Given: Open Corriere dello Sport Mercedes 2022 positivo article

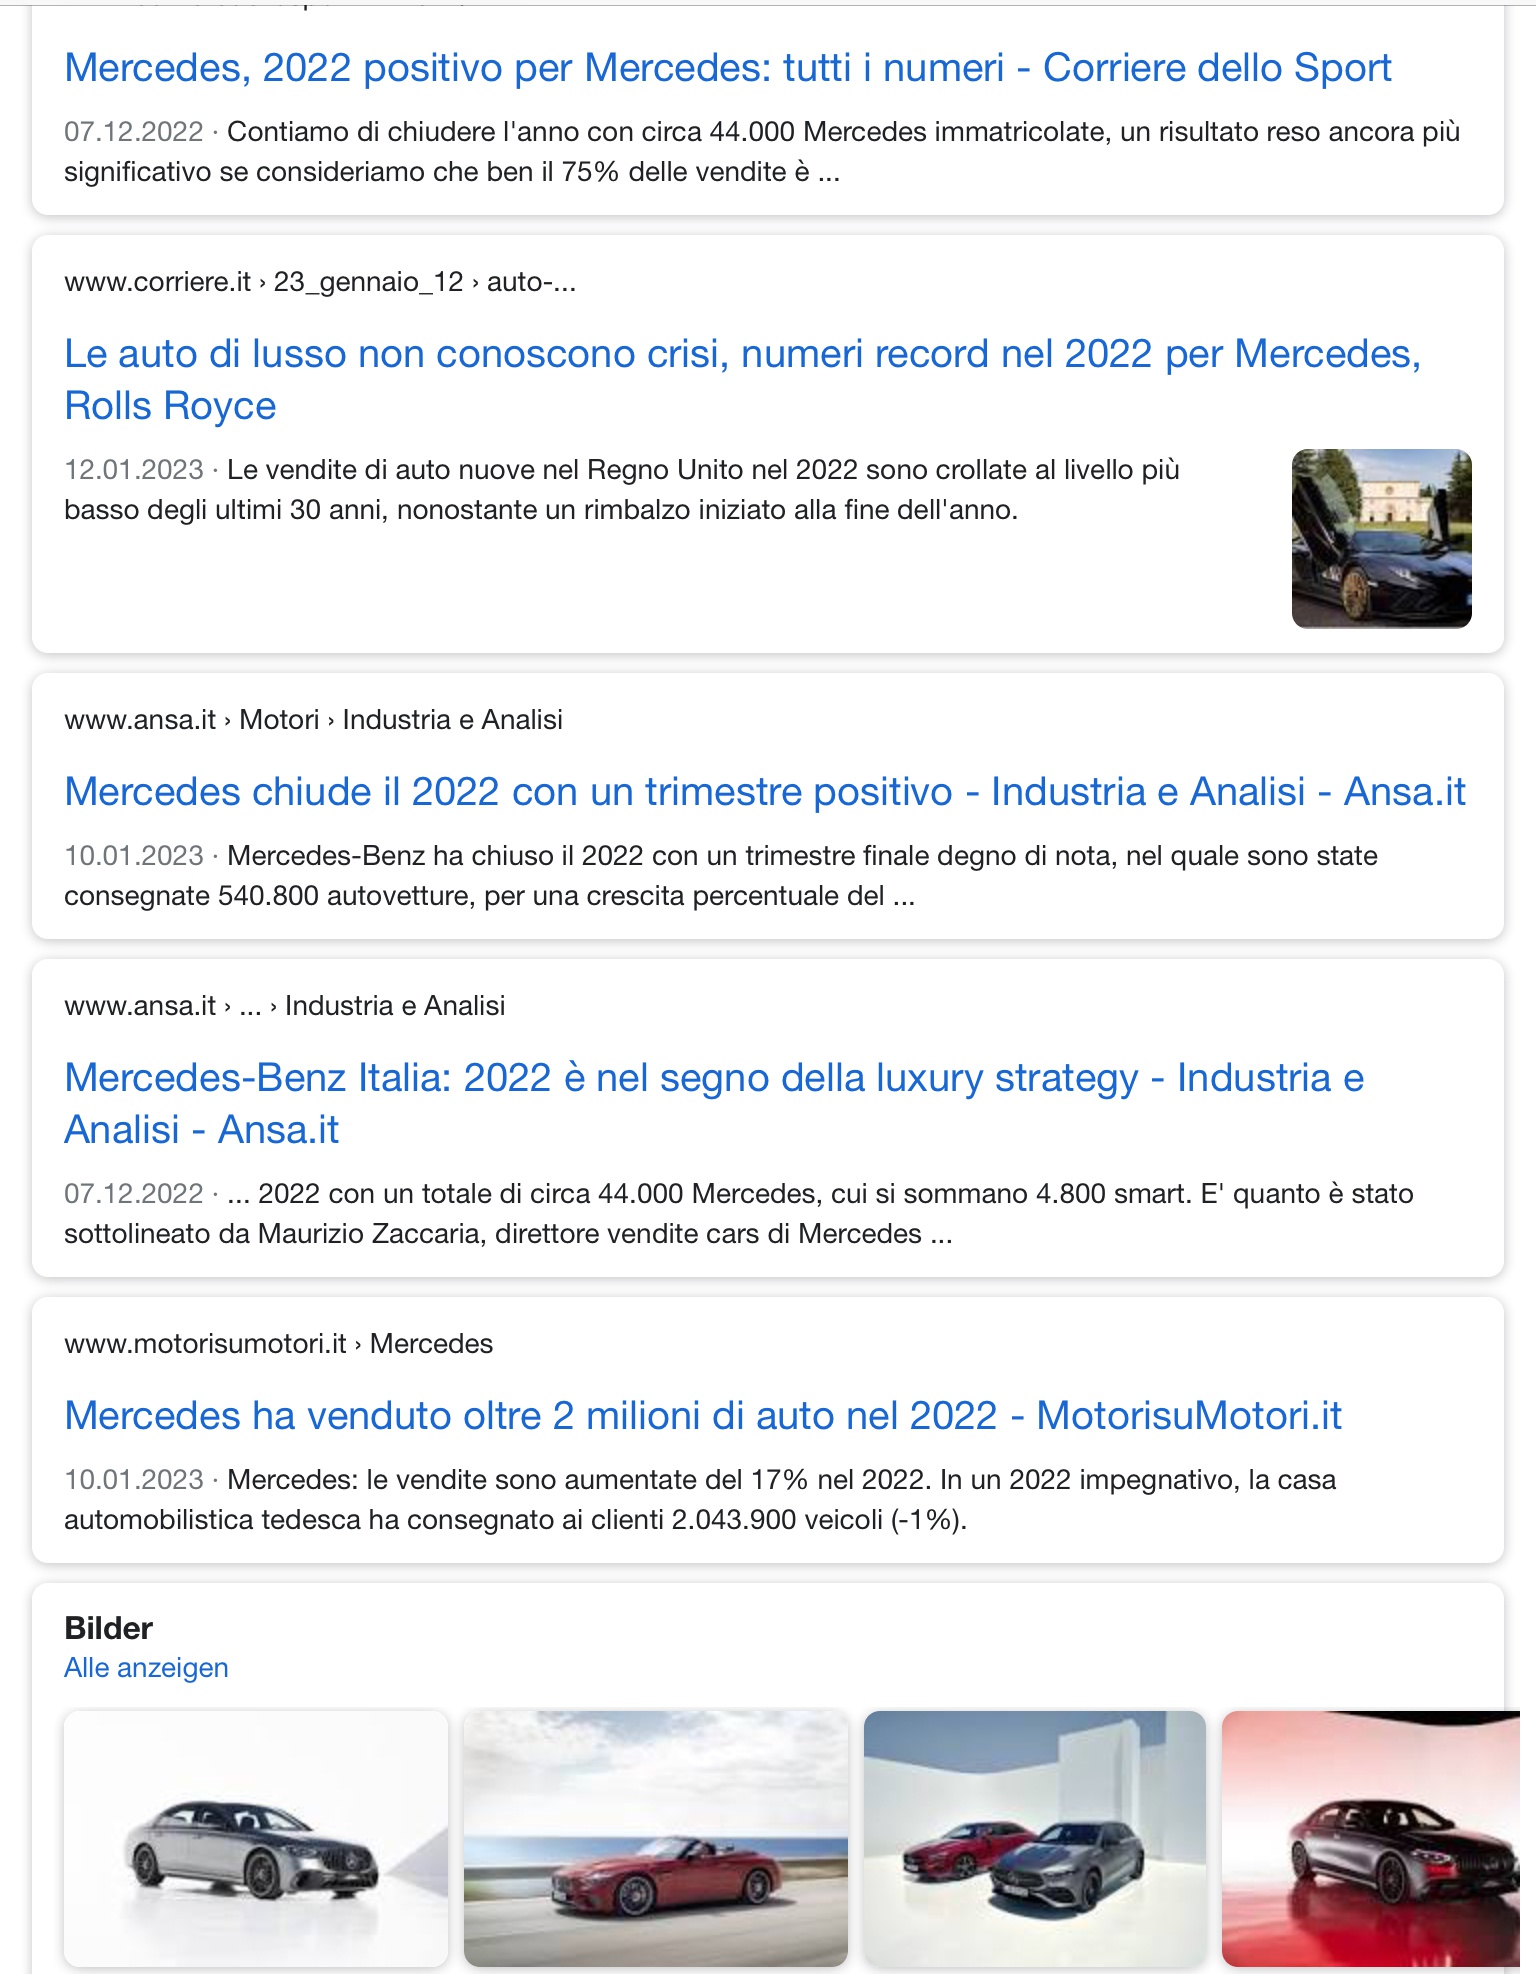Looking at the screenshot, I should tap(727, 68).
